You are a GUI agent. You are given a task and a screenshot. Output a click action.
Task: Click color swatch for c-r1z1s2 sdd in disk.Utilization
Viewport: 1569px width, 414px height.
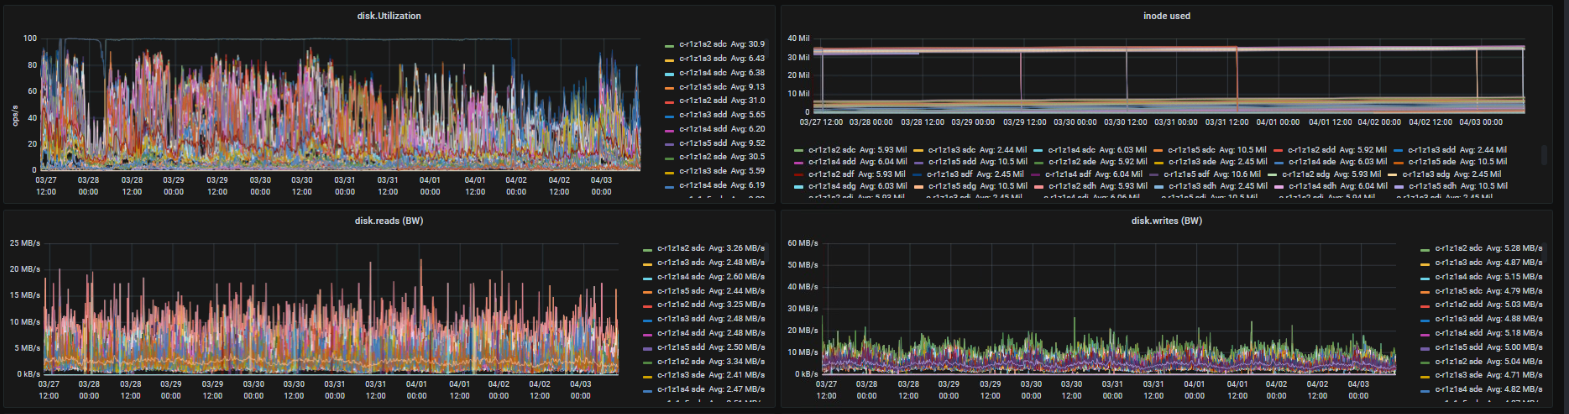pos(669,101)
